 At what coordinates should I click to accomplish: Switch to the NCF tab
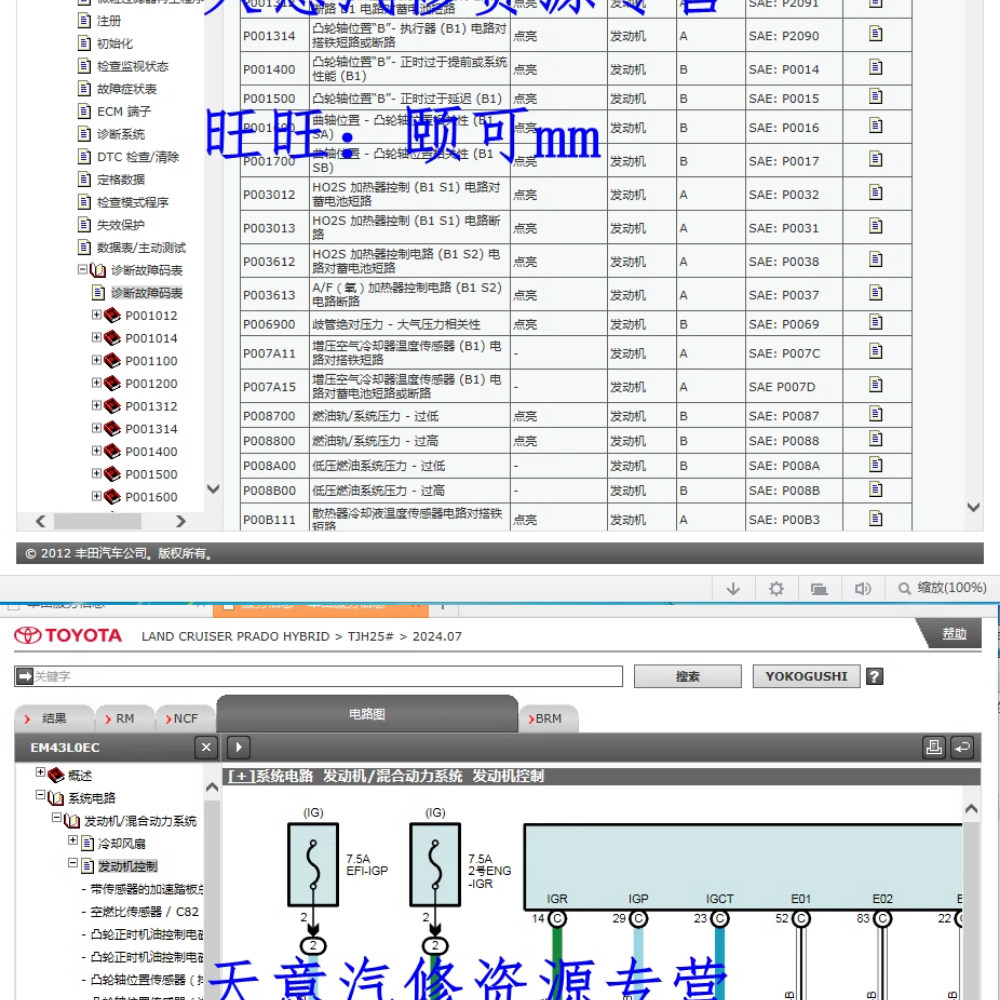point(185,719)
